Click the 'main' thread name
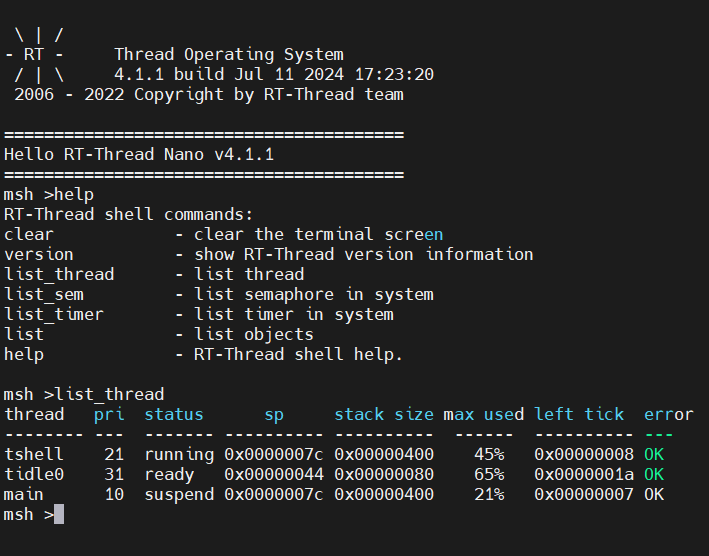Viewport: 709px width, 556px height. click(x=24, y=494)
